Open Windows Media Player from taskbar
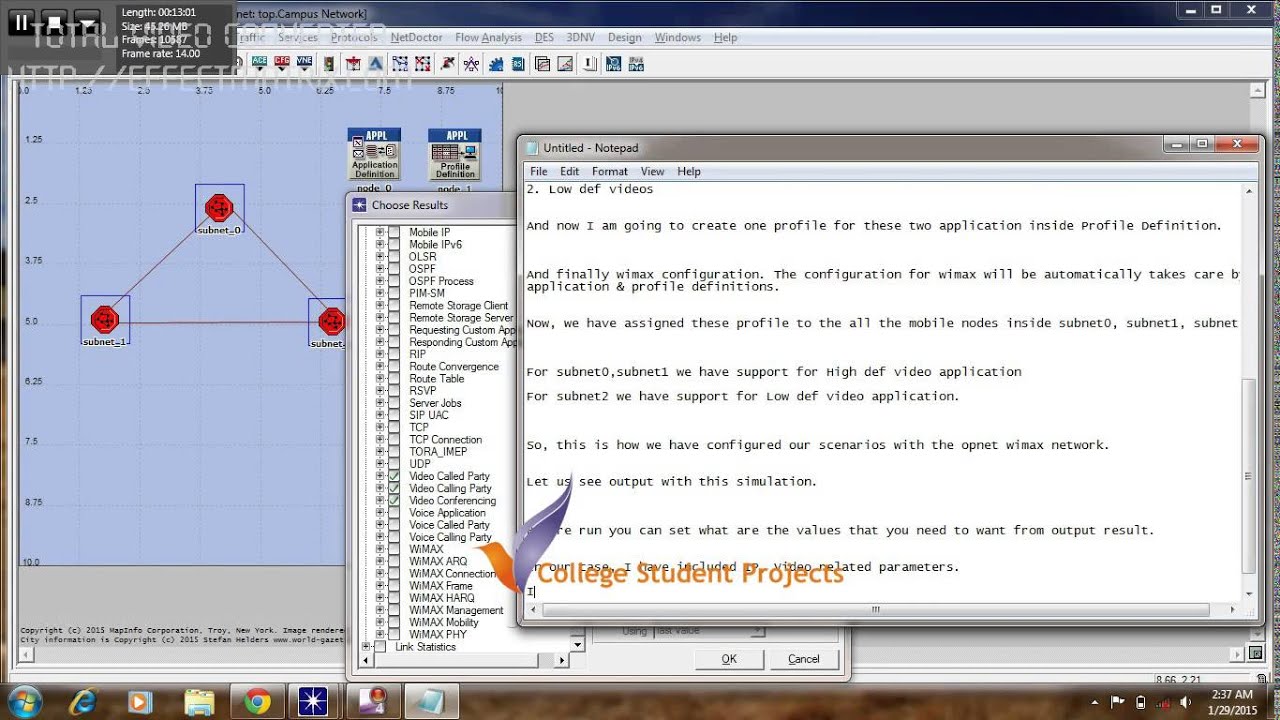The image size is (1280, 720). [x=139, y=702]
